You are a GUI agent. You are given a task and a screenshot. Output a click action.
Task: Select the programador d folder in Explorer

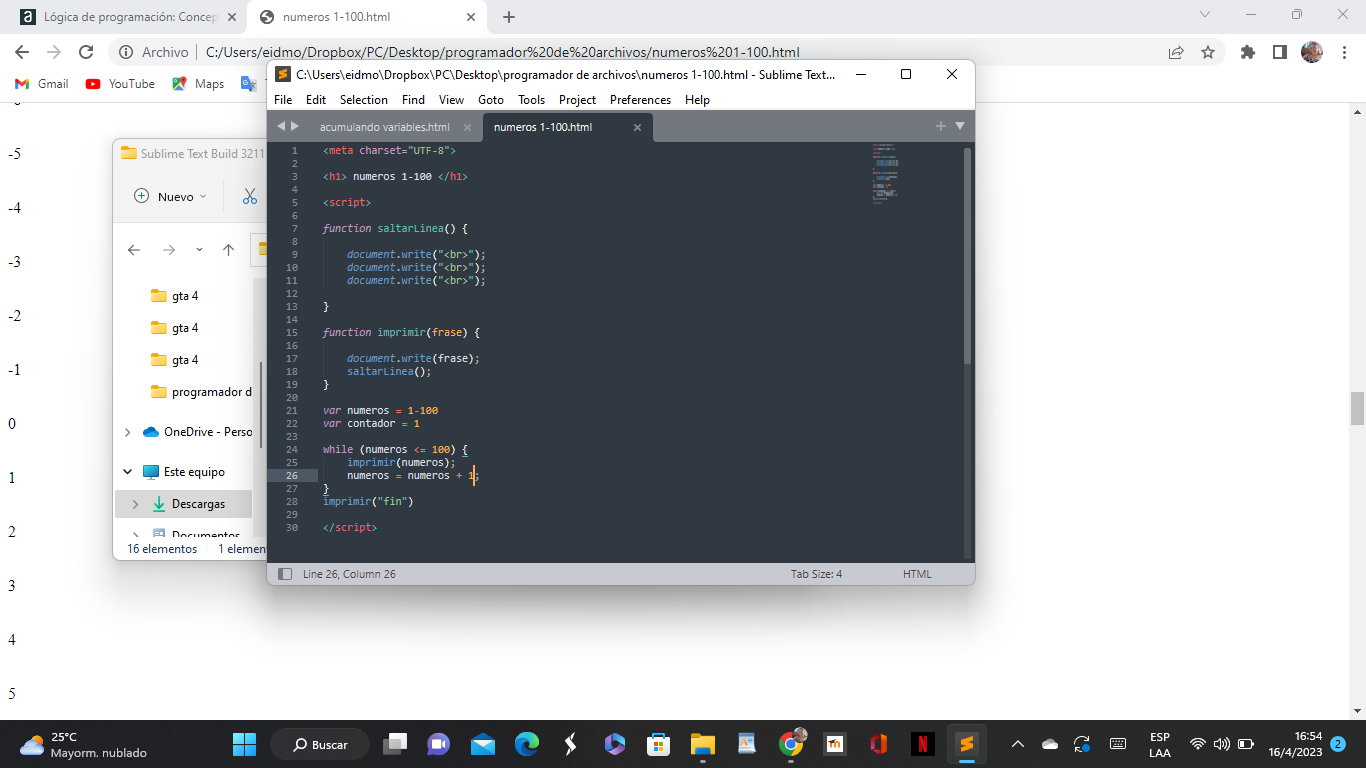(x=201, y=392)
